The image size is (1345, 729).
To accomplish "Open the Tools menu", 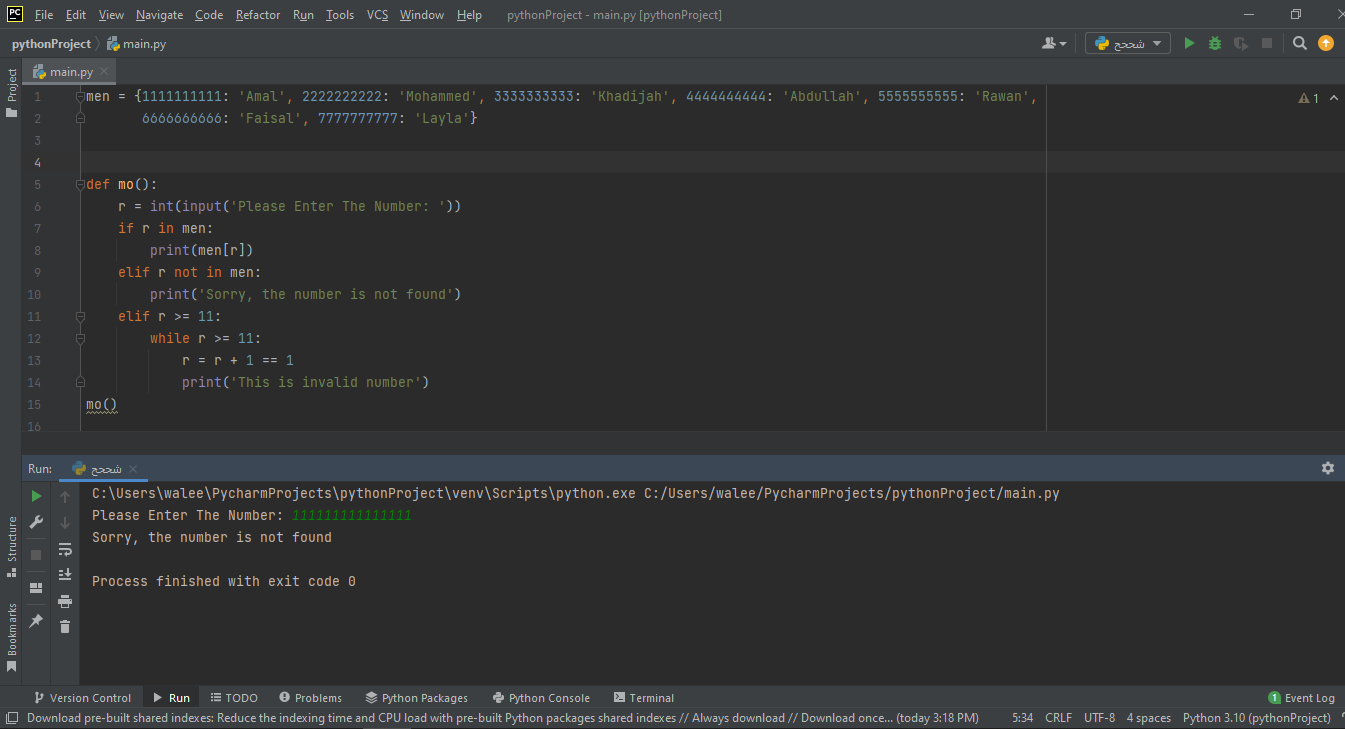I will click(x=340, y=15).
